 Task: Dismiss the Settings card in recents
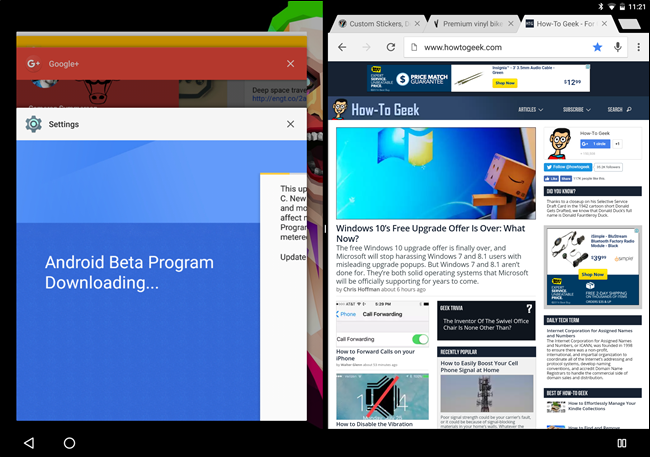tap(291, 124)
